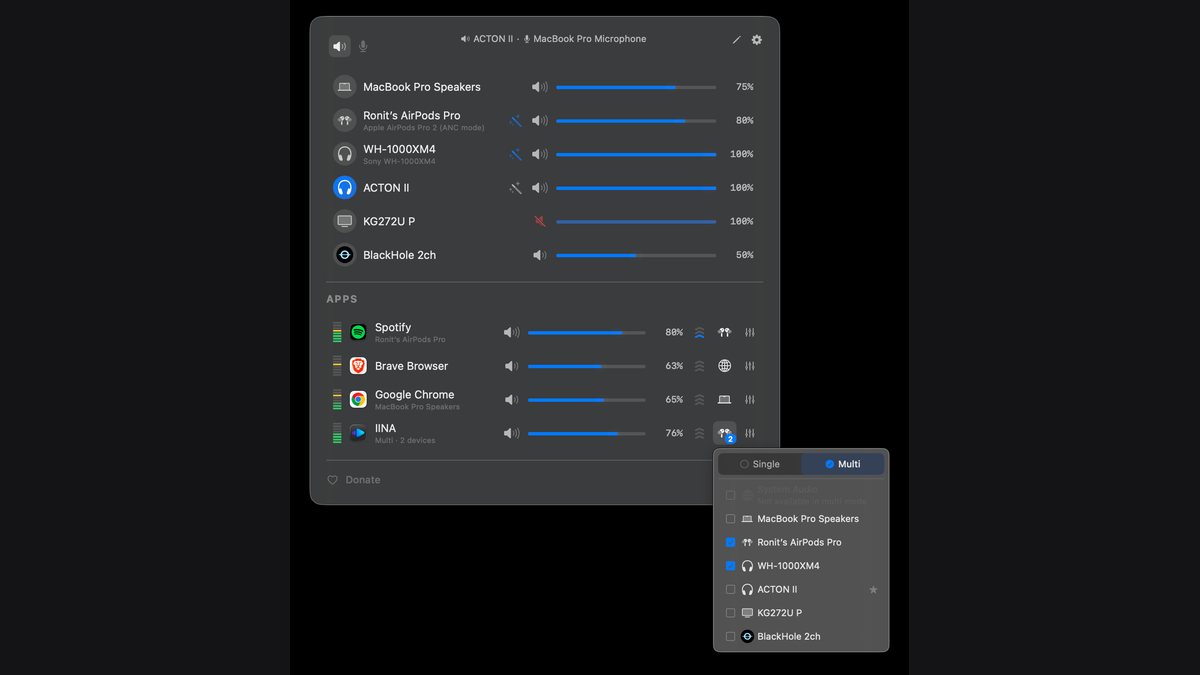Select Multi mode in the device popup

pos(843,464)
